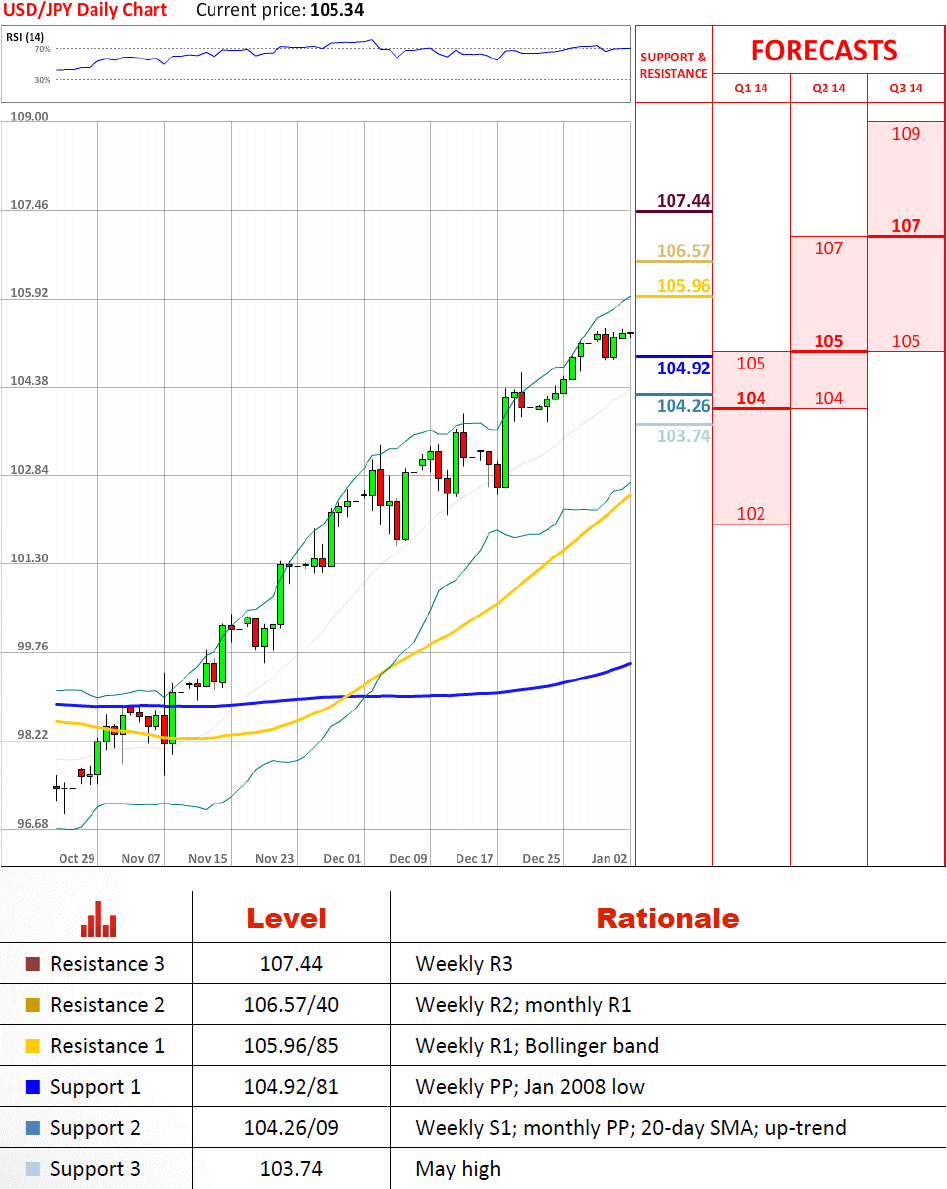Switch to the Q2 14 forecast column
947x1189 pixels.
(x=828, y=88)
